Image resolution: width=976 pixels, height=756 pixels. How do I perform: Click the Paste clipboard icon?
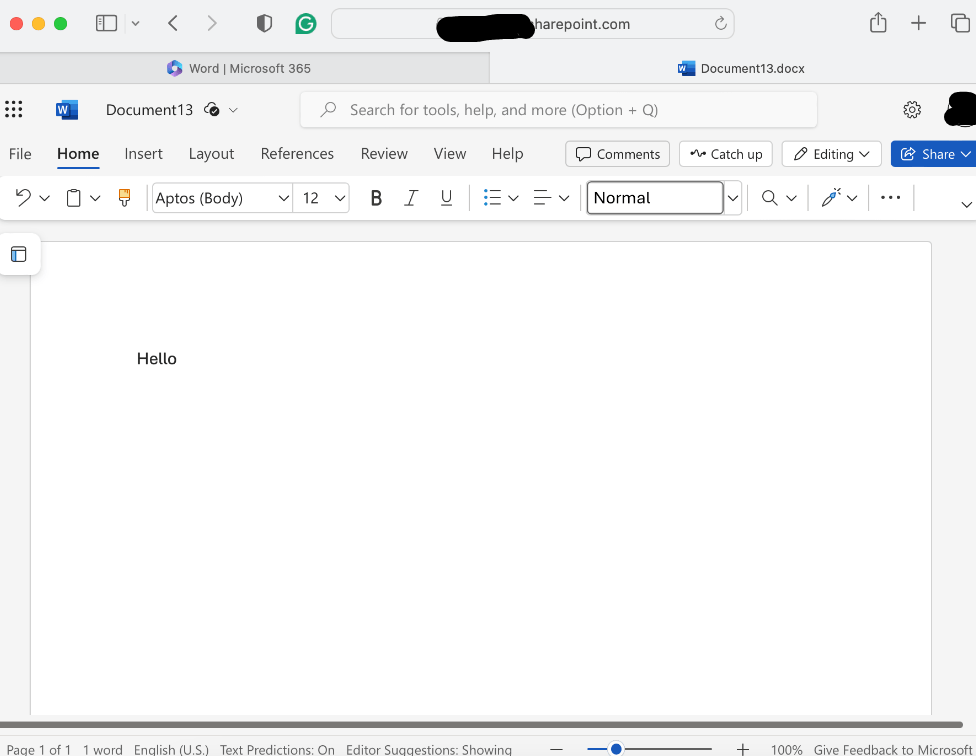73,198
